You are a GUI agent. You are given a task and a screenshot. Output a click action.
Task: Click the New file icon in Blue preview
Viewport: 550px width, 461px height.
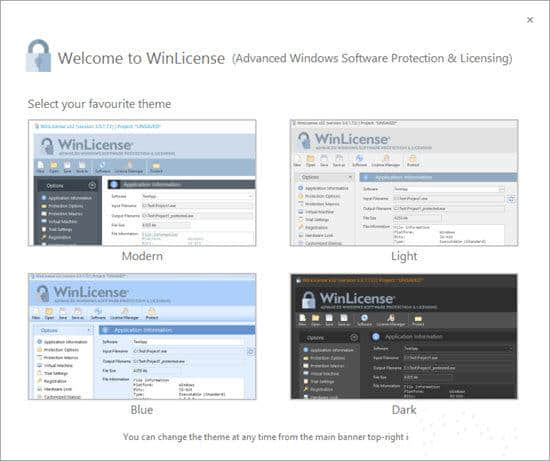coord(36,311)
